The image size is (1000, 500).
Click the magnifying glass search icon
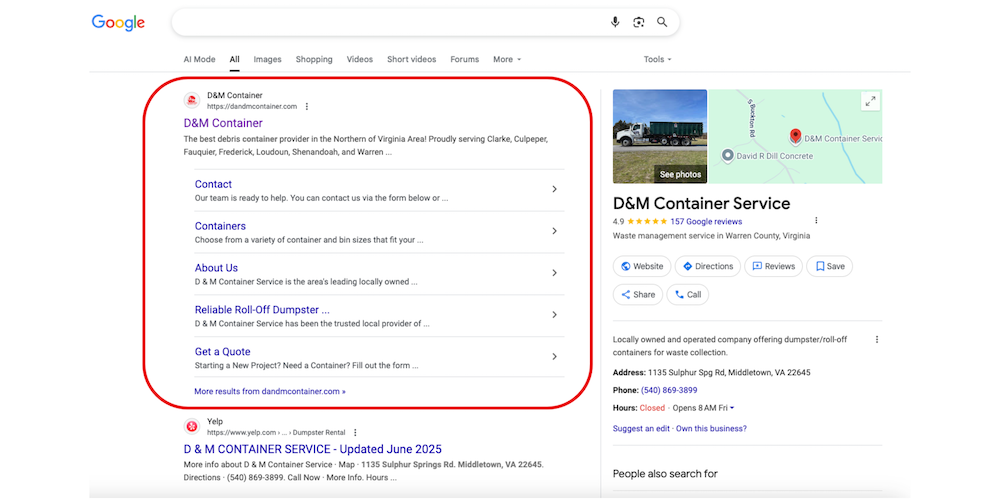[662, 22]
